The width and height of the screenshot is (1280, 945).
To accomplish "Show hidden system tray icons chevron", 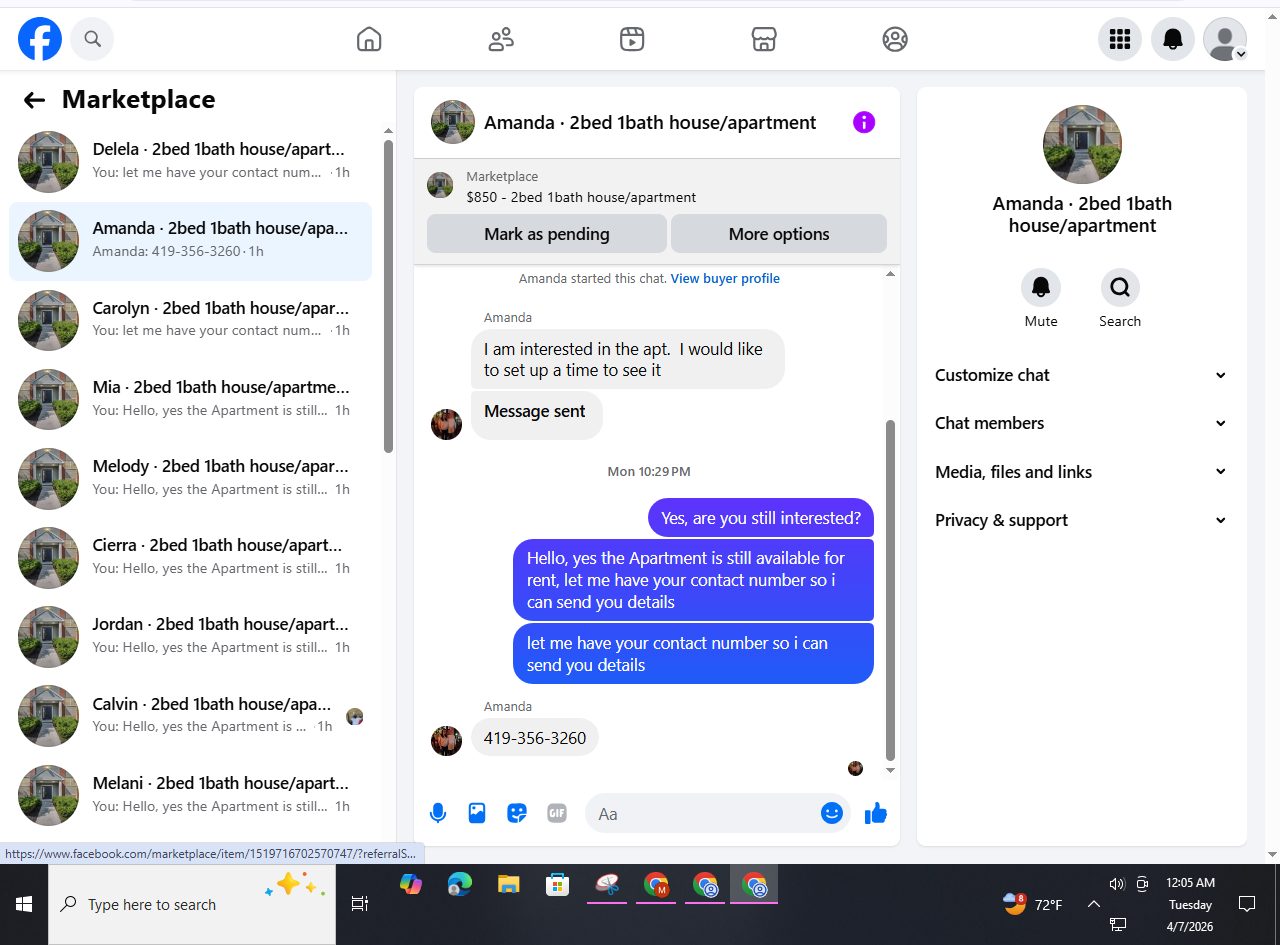I will 1093,904.
